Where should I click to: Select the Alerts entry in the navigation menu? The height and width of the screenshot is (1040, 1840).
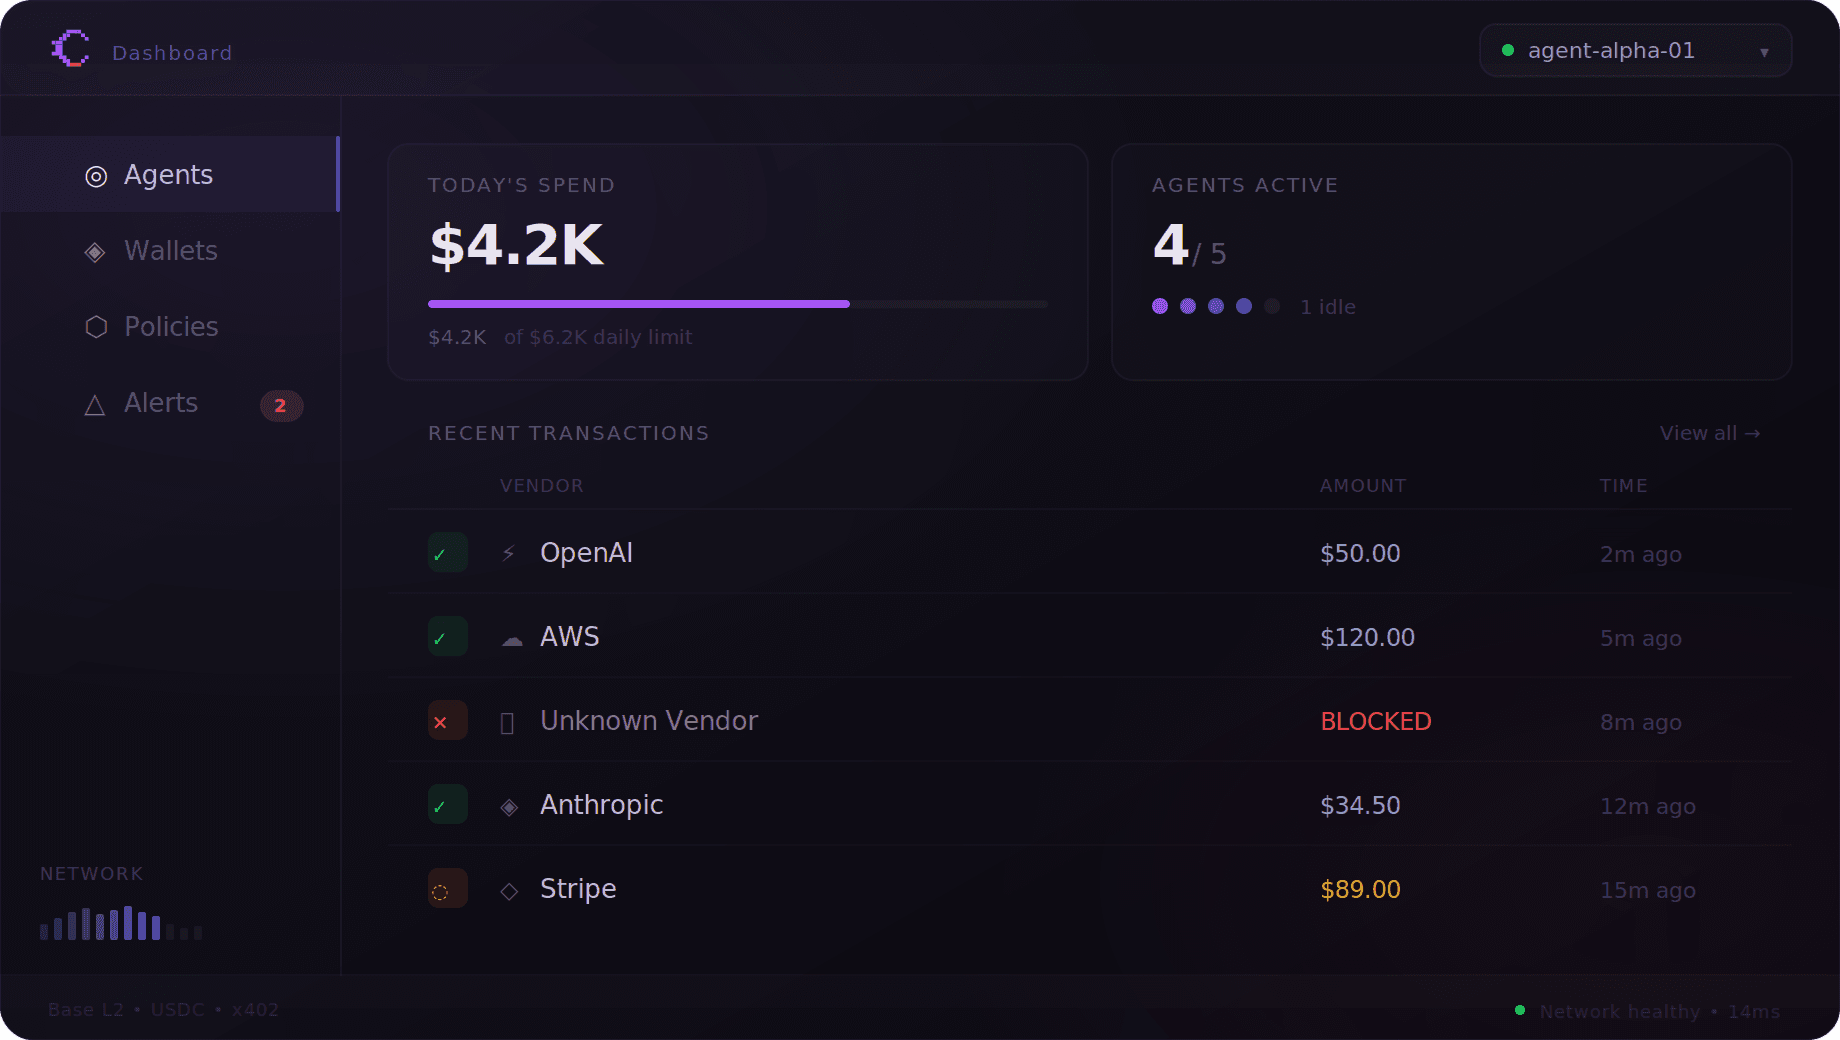point(161,403)
